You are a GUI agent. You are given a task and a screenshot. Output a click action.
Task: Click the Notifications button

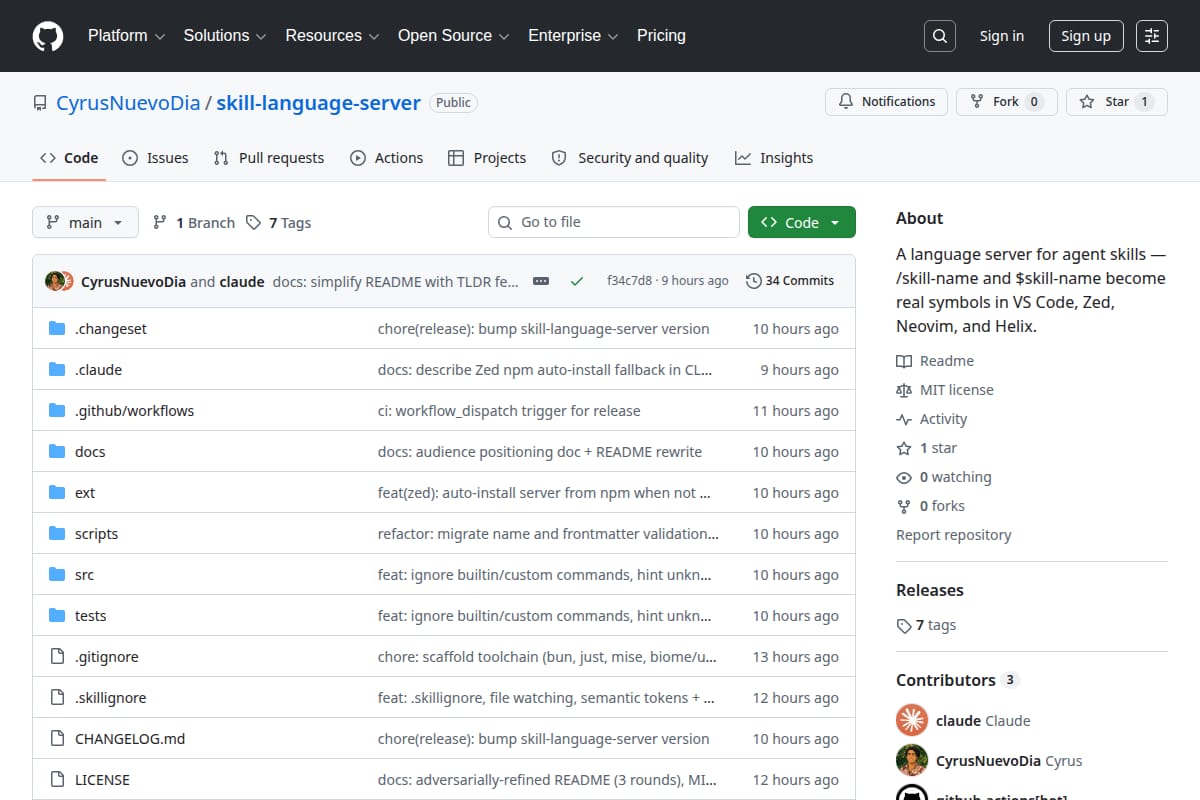pyautogui.click(x=886, y=102)
